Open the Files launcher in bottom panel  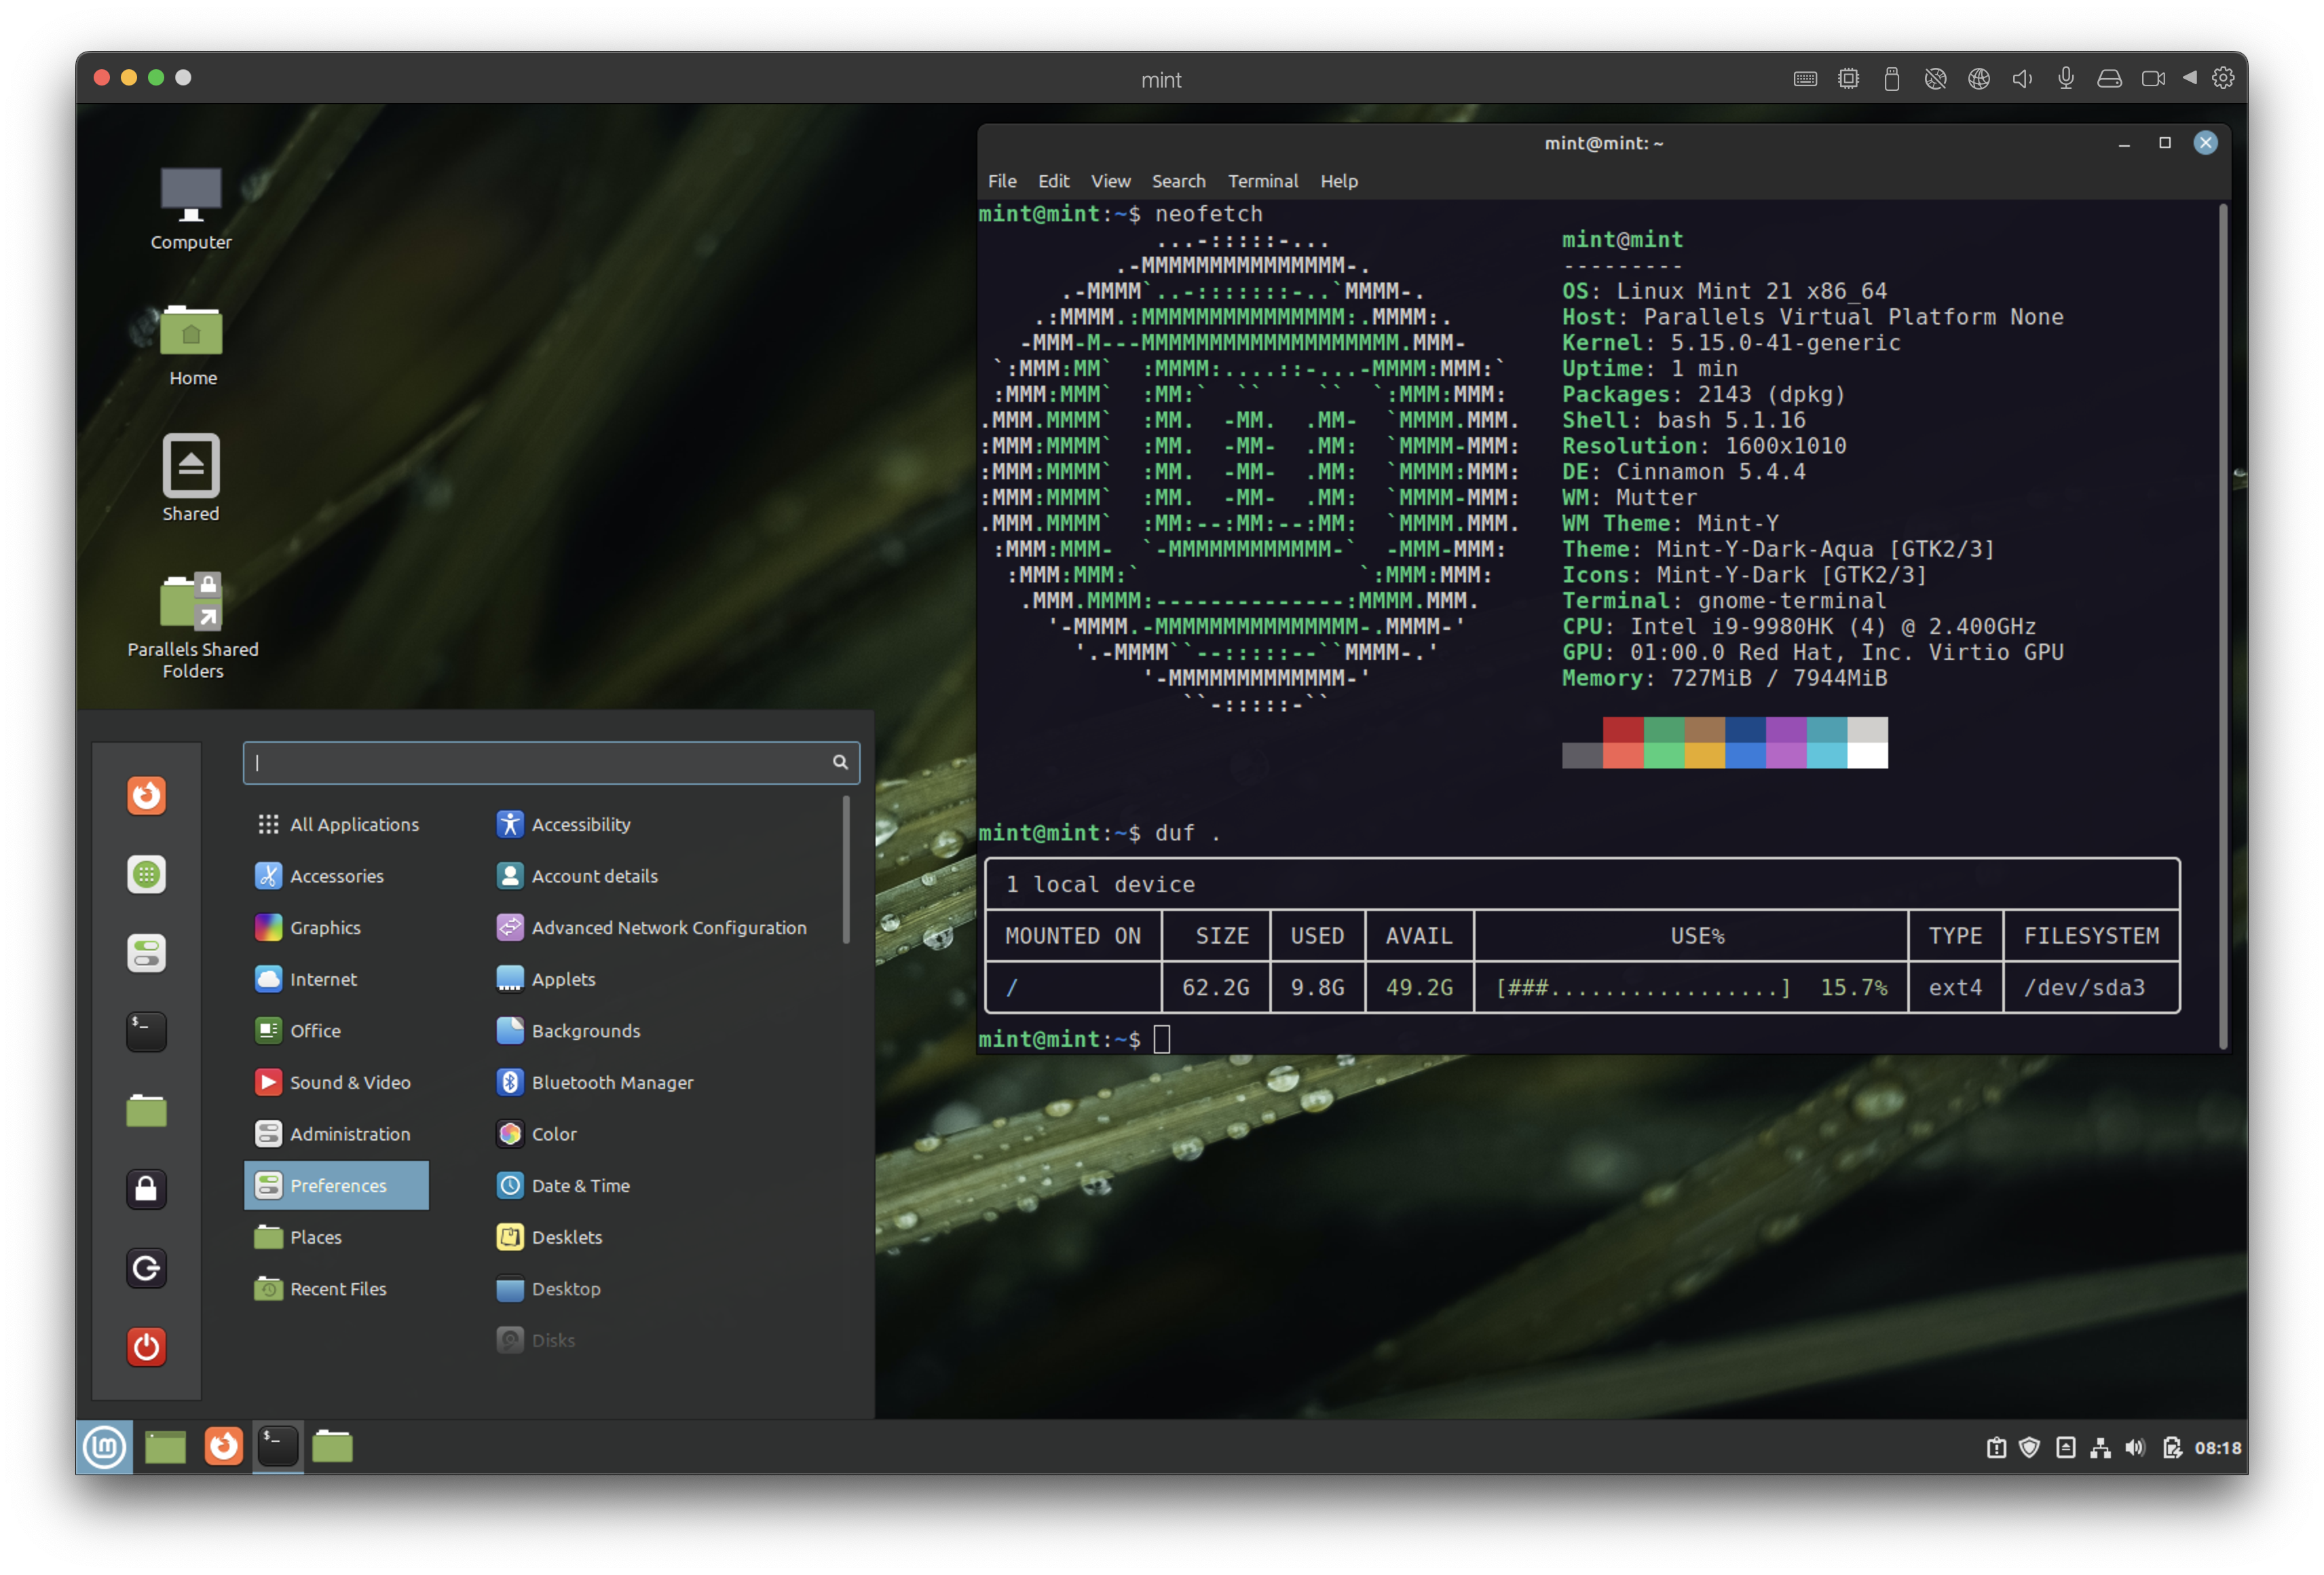coord(332,1447)
